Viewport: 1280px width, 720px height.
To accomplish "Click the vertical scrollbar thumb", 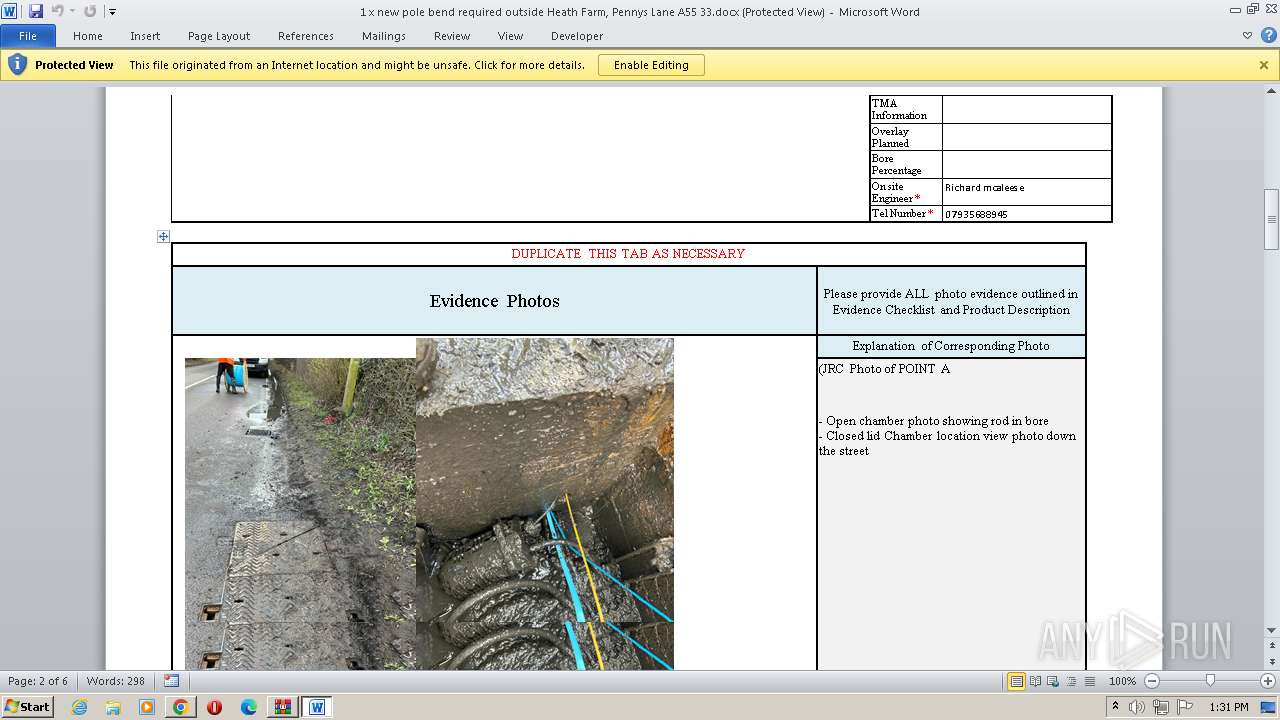I will pos(1271,219).
